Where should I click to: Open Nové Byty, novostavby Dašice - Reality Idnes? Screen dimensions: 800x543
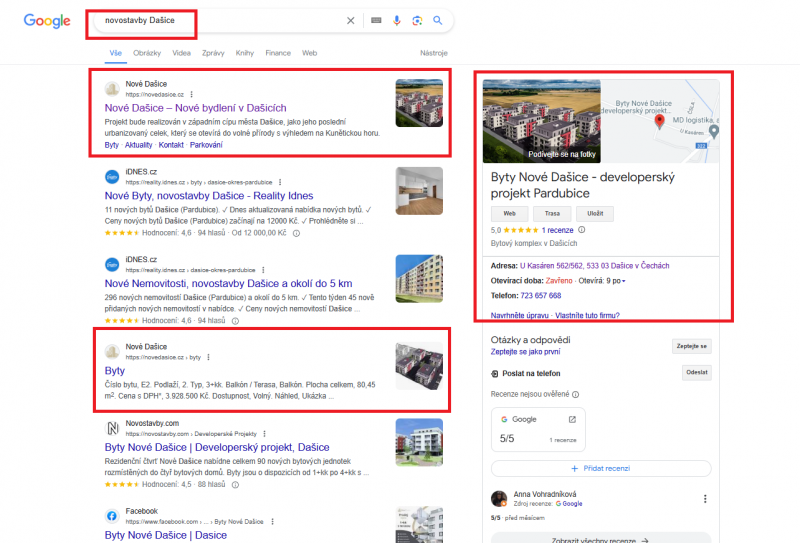click(x=209, y=195)
